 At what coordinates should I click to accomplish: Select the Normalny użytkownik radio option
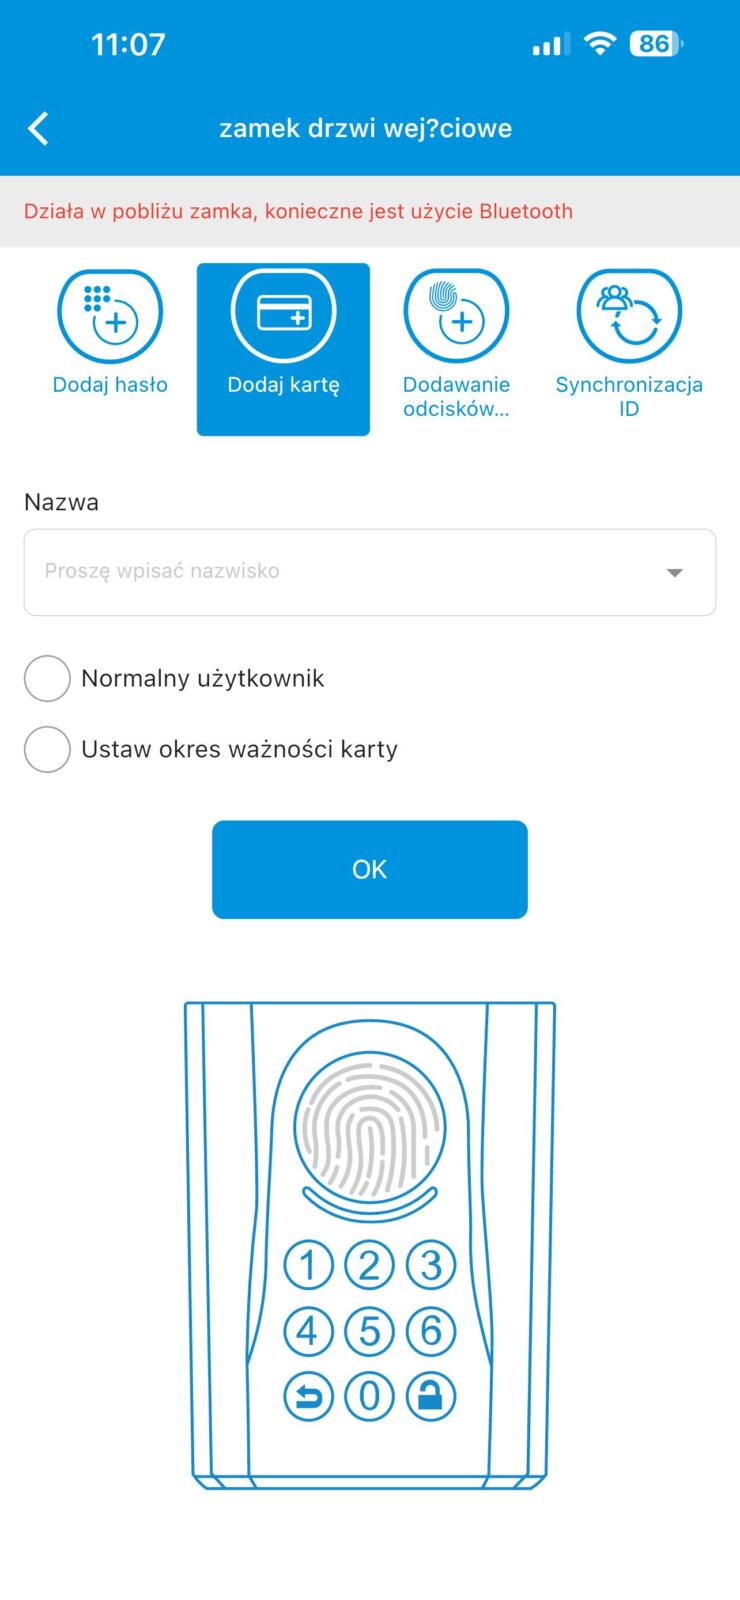(x=47, y=679)
